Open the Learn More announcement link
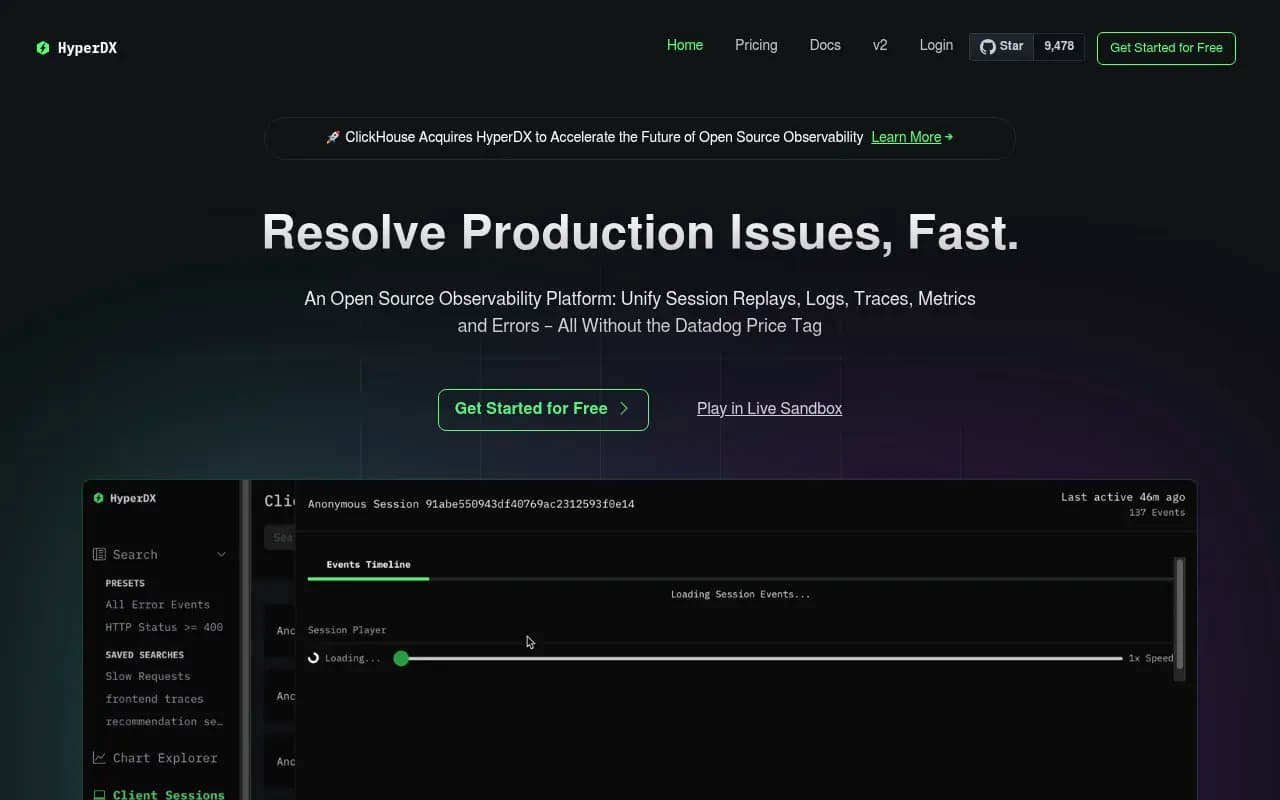Screen dimensions: 1280x800 [906, 137]
